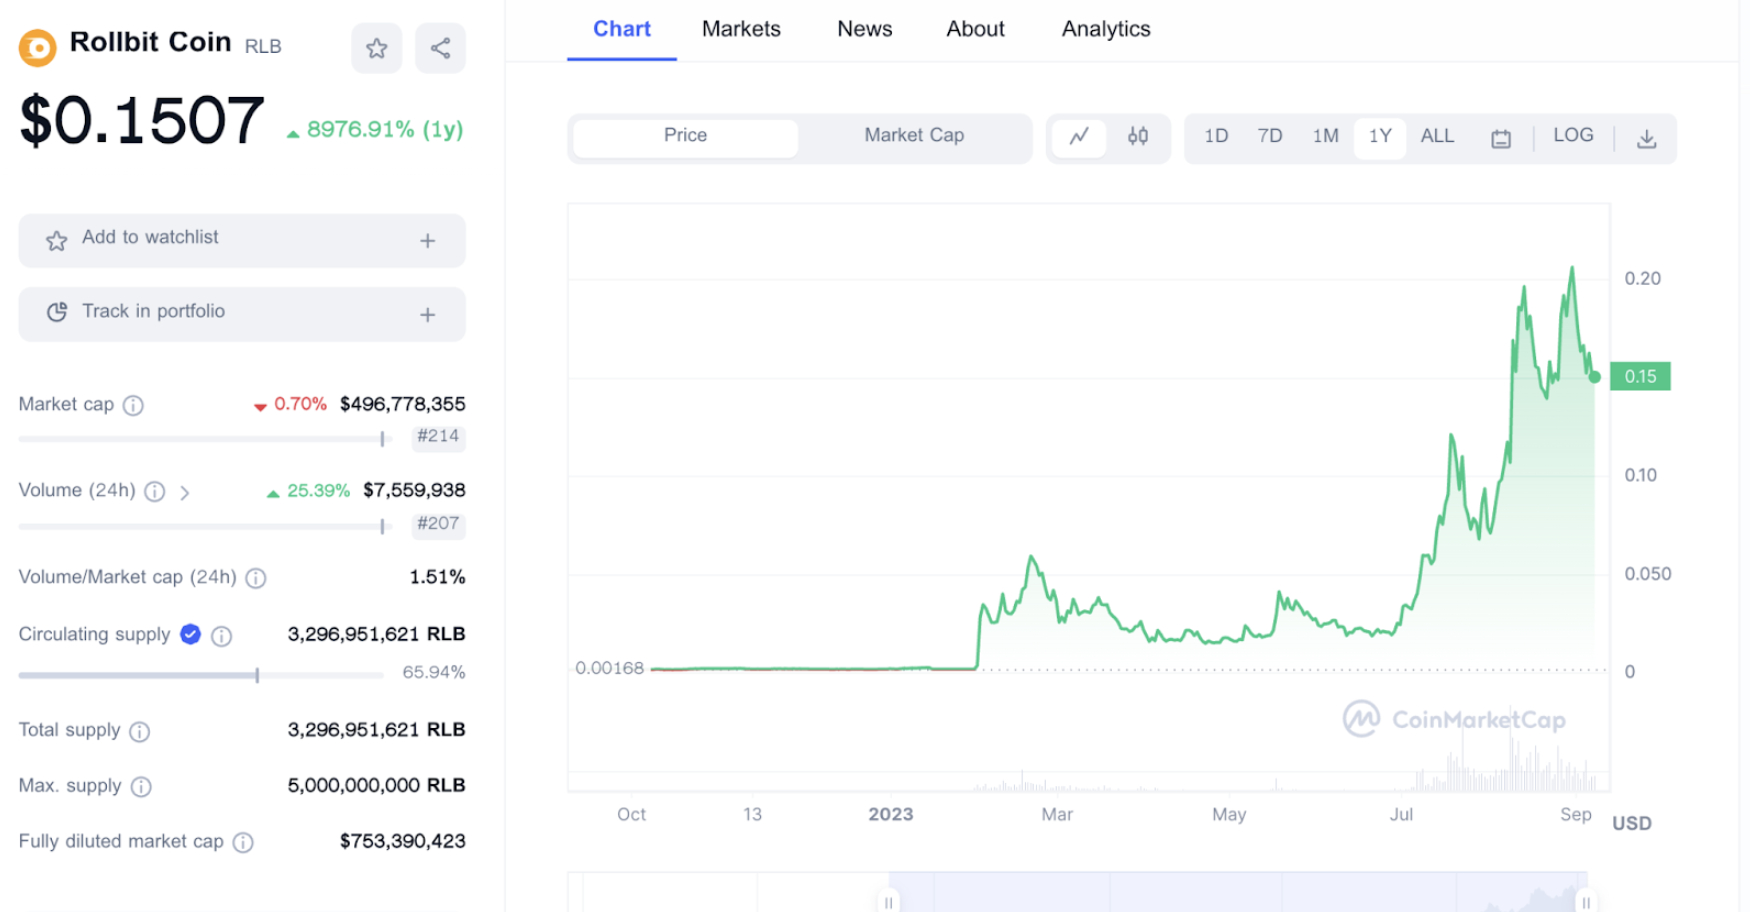The image size is (1750, 912).
Task: Set chart range to ALL
Action: [1437, 136]
